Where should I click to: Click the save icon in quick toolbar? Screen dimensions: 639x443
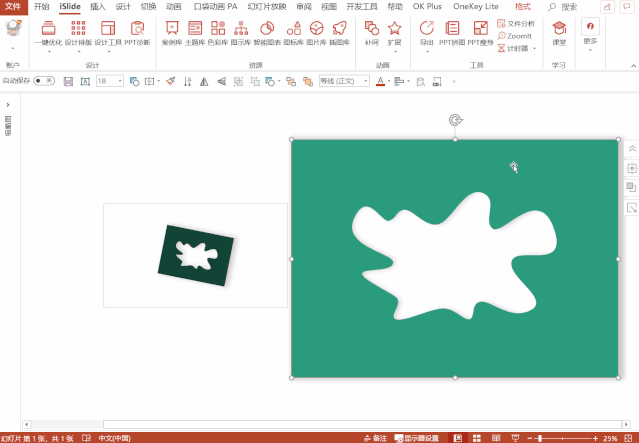pos(68,82)
